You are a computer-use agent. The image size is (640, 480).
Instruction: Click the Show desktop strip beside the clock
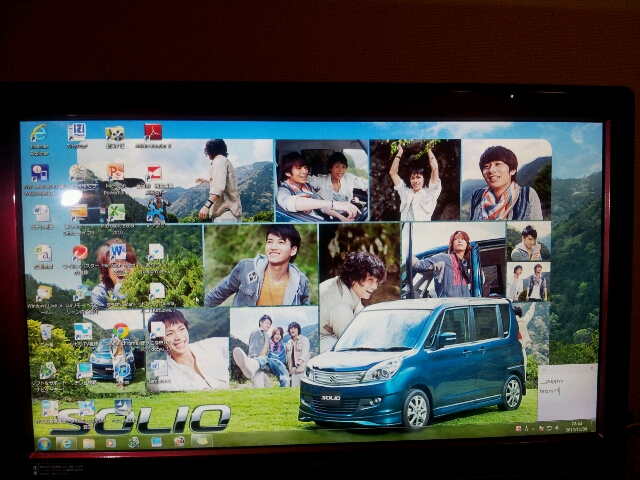pyautogui.click(x=593, y=426)
